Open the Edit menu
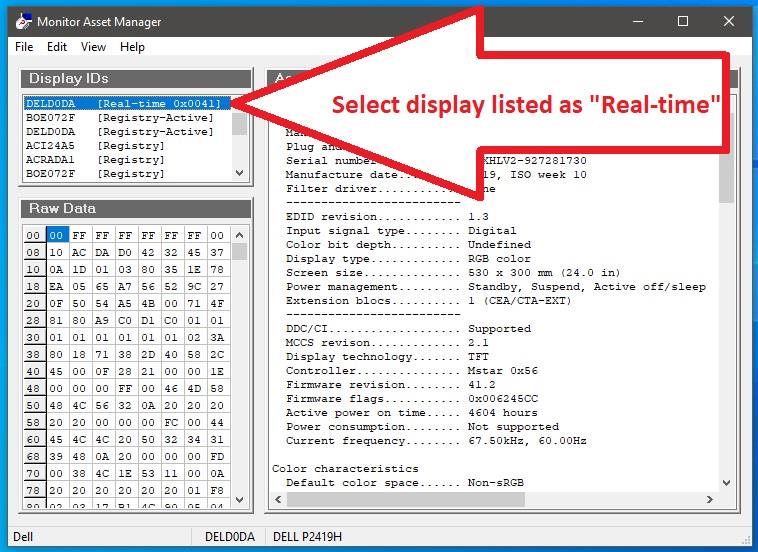The height and width of the screenshot is (552, 758). (x=57, y=47)
